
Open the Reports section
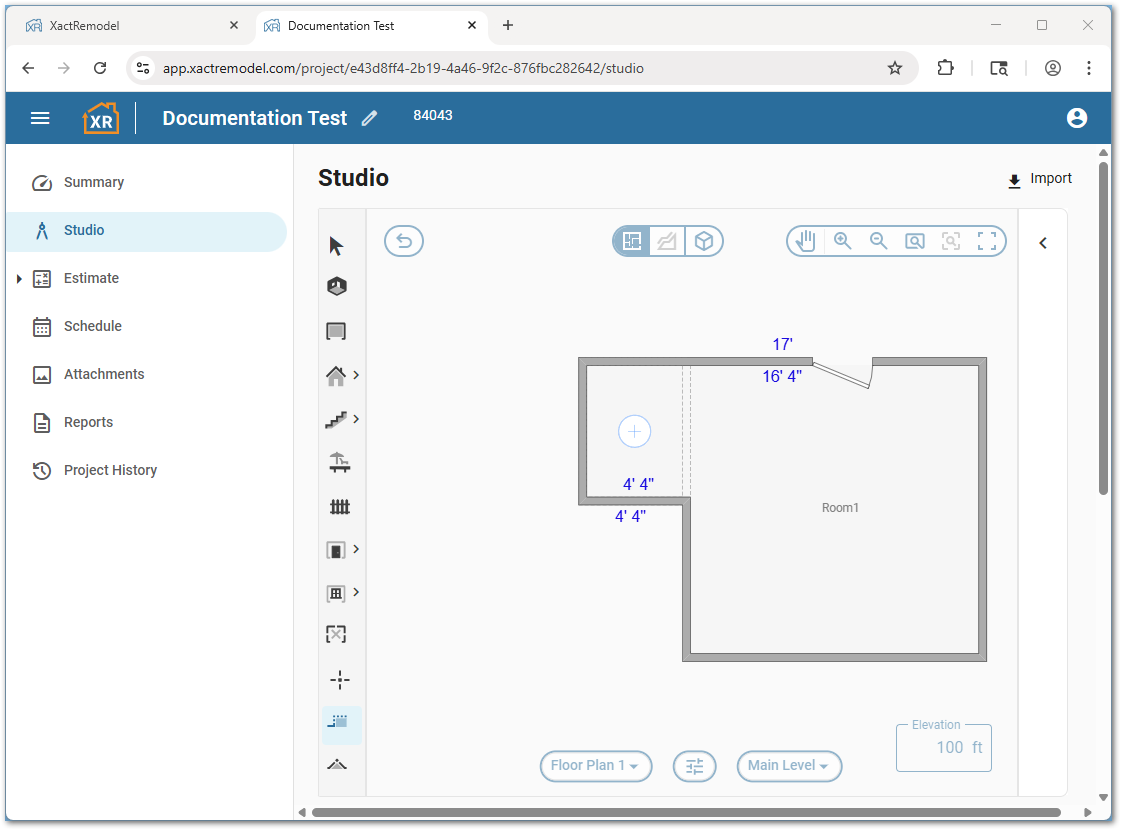tap(88, 422)
